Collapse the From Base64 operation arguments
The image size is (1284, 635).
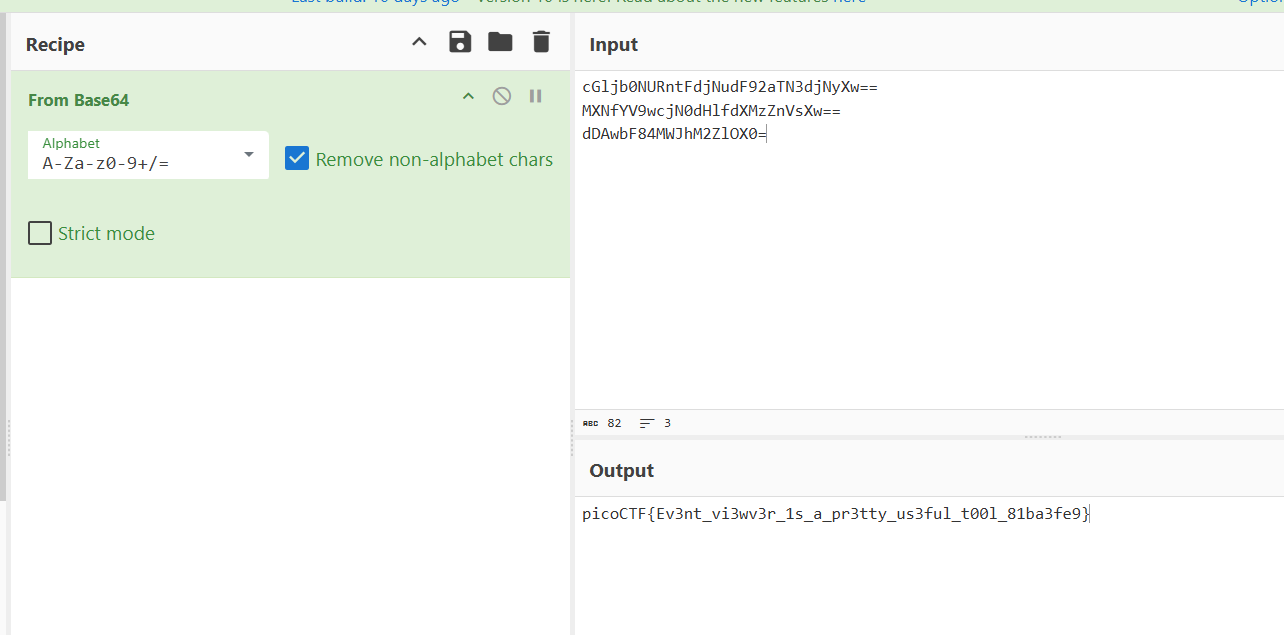pos(467,96)
